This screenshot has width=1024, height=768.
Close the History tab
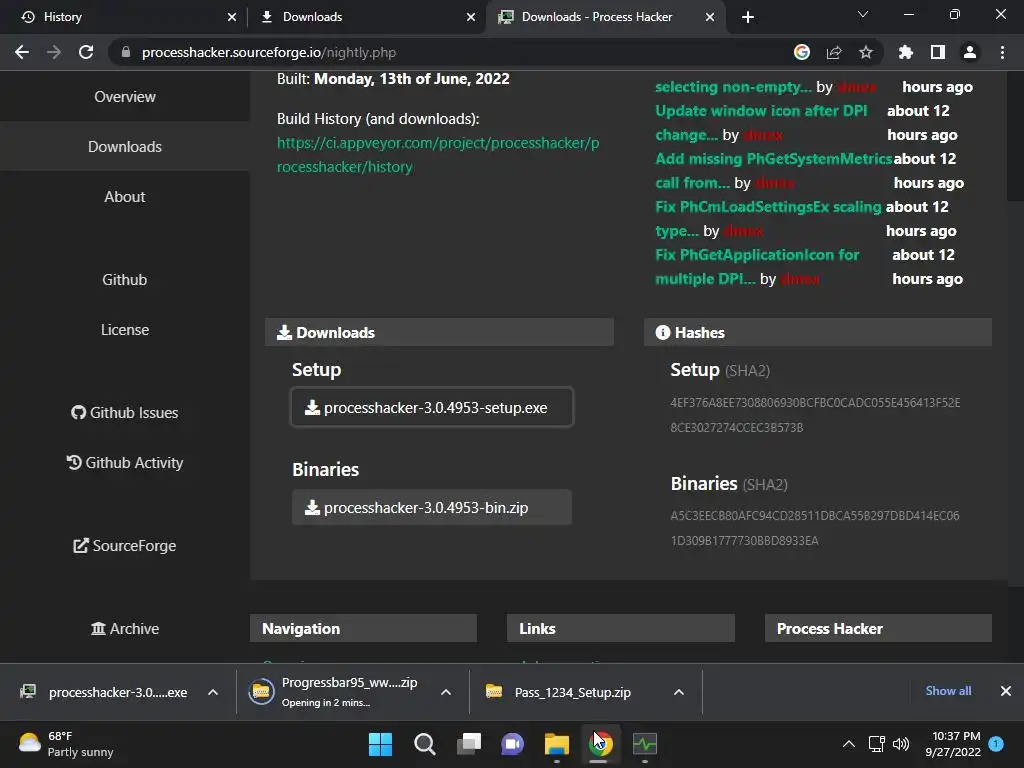click(232, 17)
